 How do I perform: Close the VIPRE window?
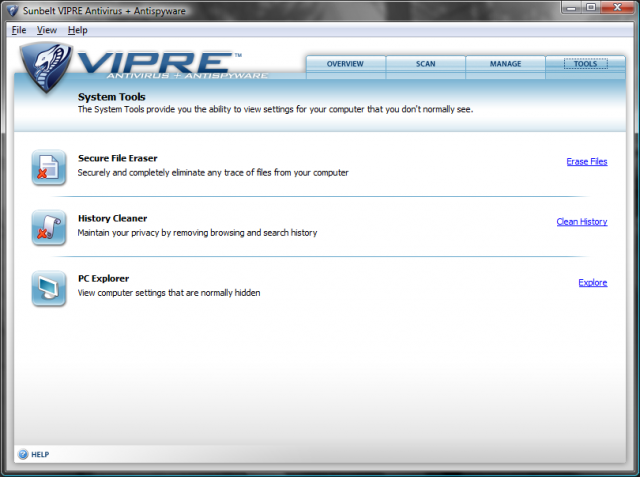(617, 8)
